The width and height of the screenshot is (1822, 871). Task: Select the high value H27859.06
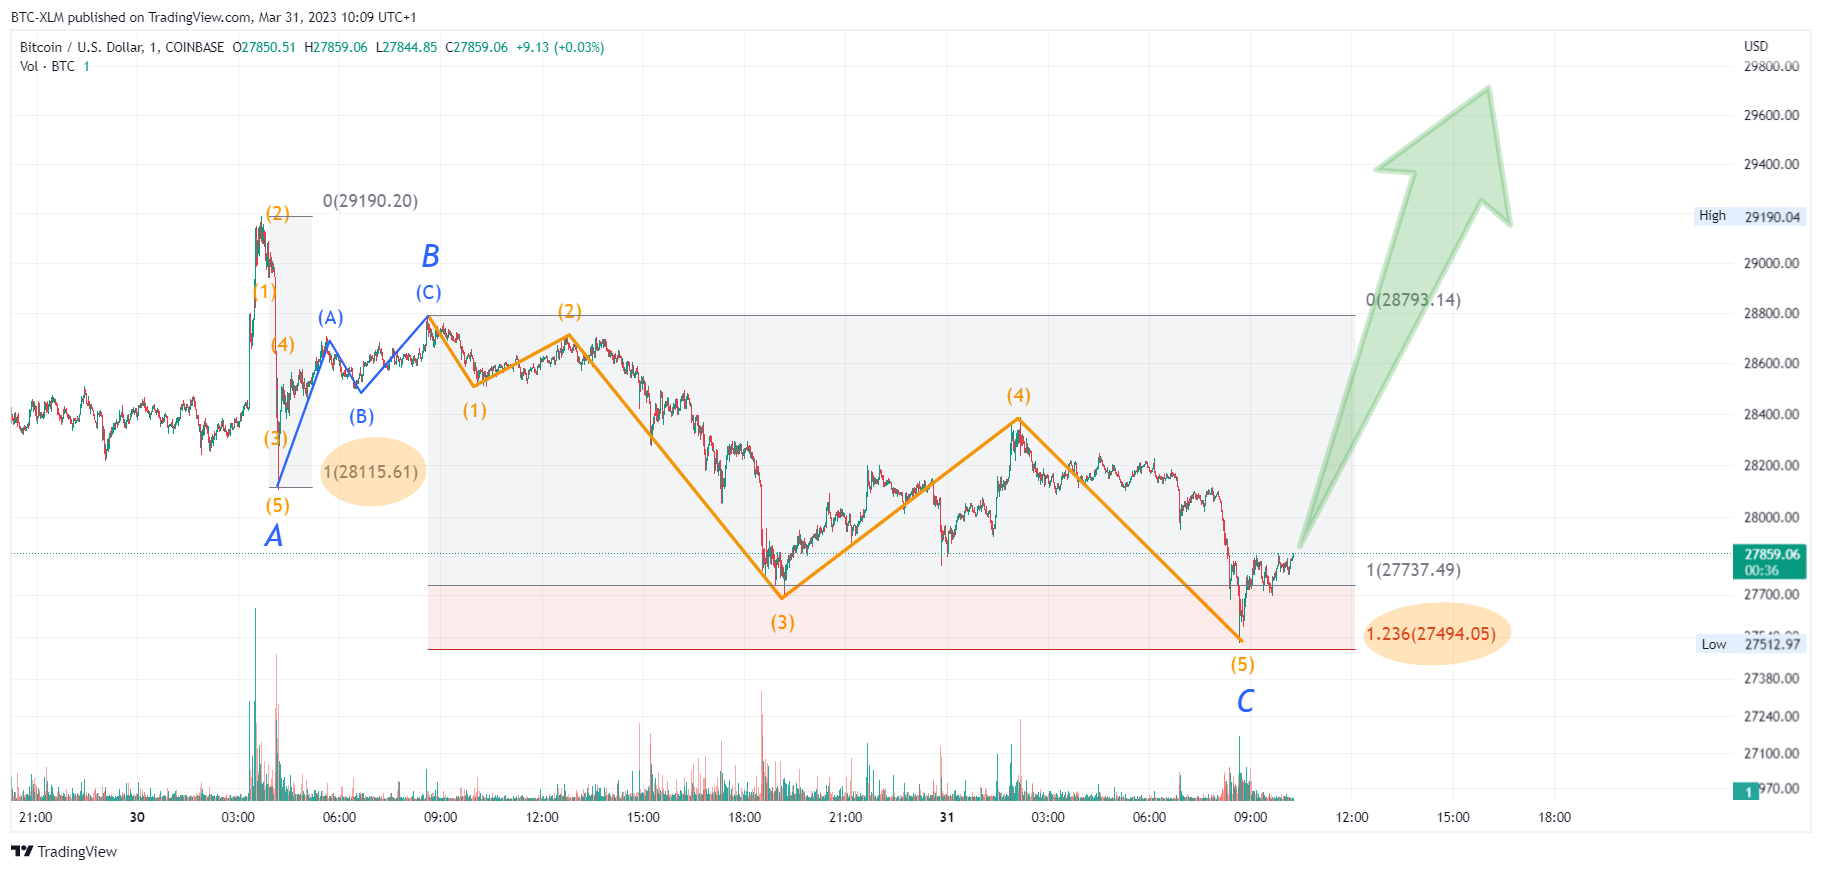(x=336, y=47)
